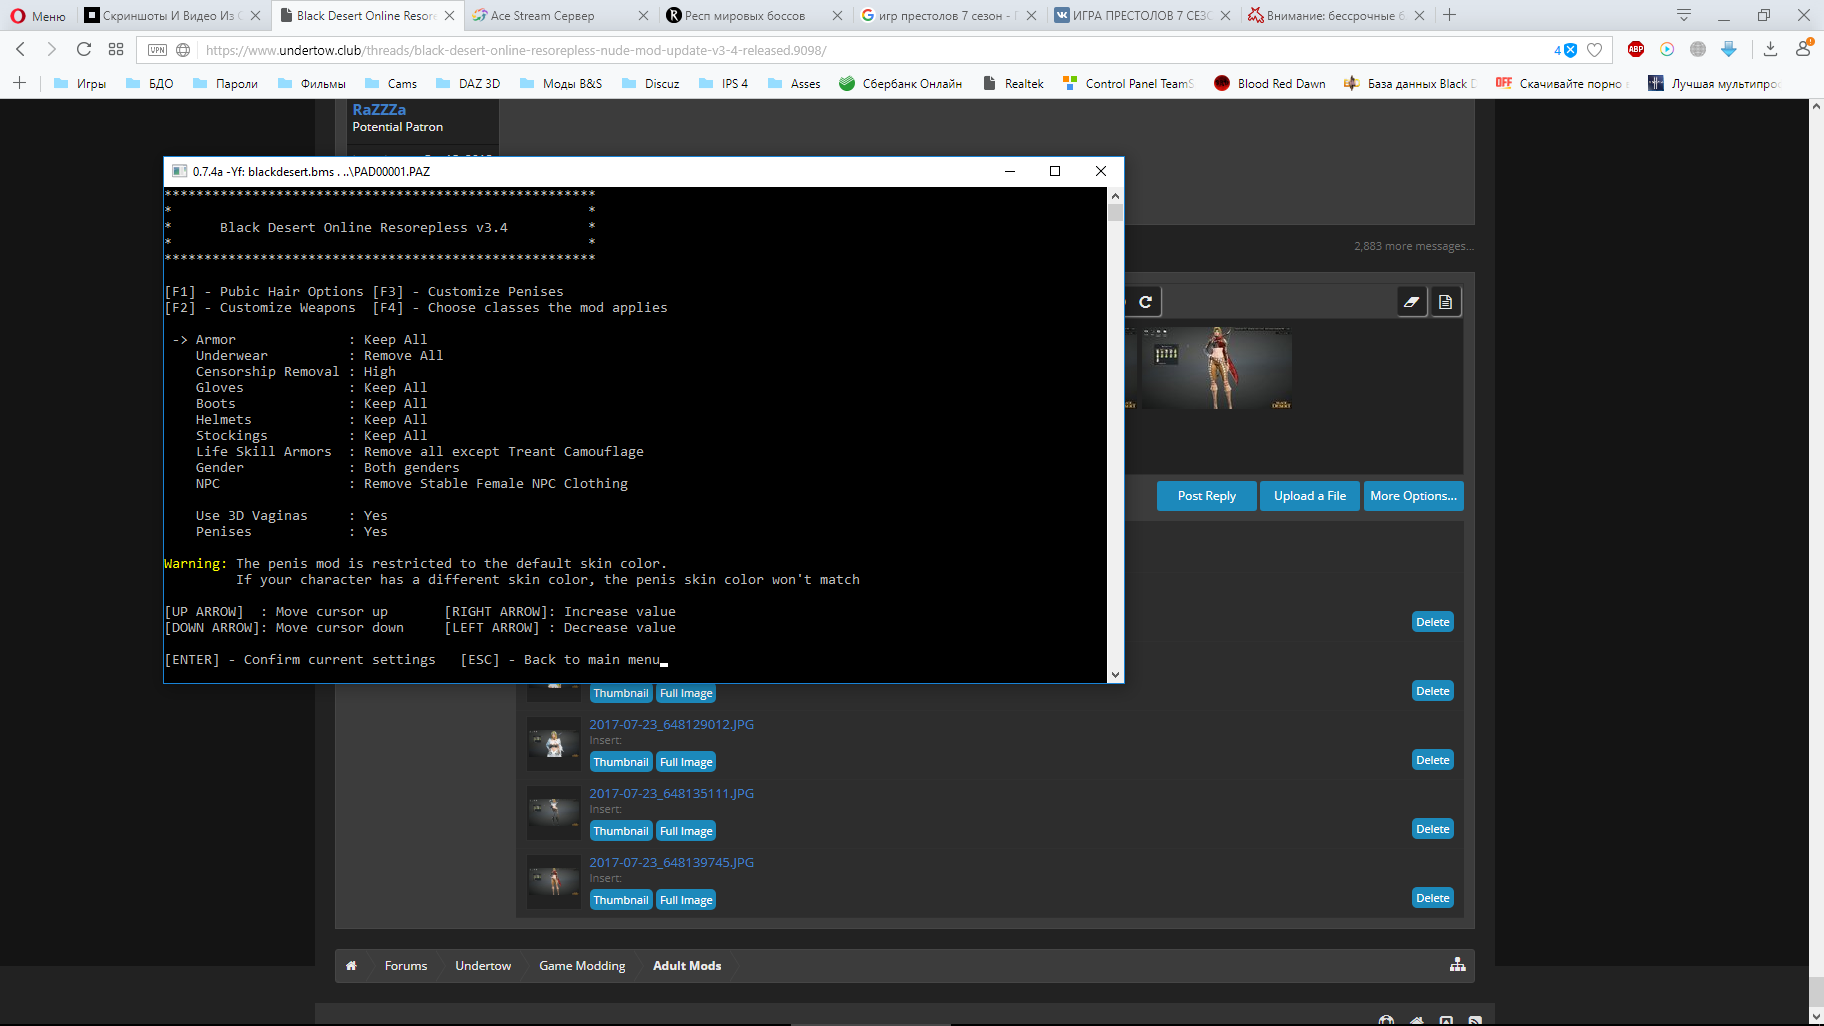Open the Opera Меню button
Image resolution: width=1824 pixels, height=1026 pixels.
(x=38, y=15)
